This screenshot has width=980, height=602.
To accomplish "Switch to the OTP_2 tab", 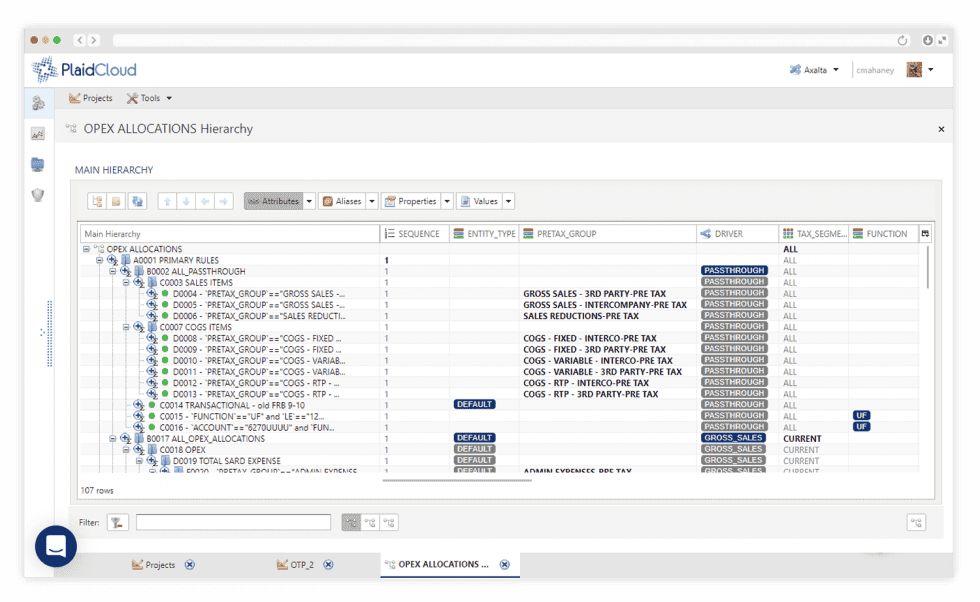I will tap(296, 564).
